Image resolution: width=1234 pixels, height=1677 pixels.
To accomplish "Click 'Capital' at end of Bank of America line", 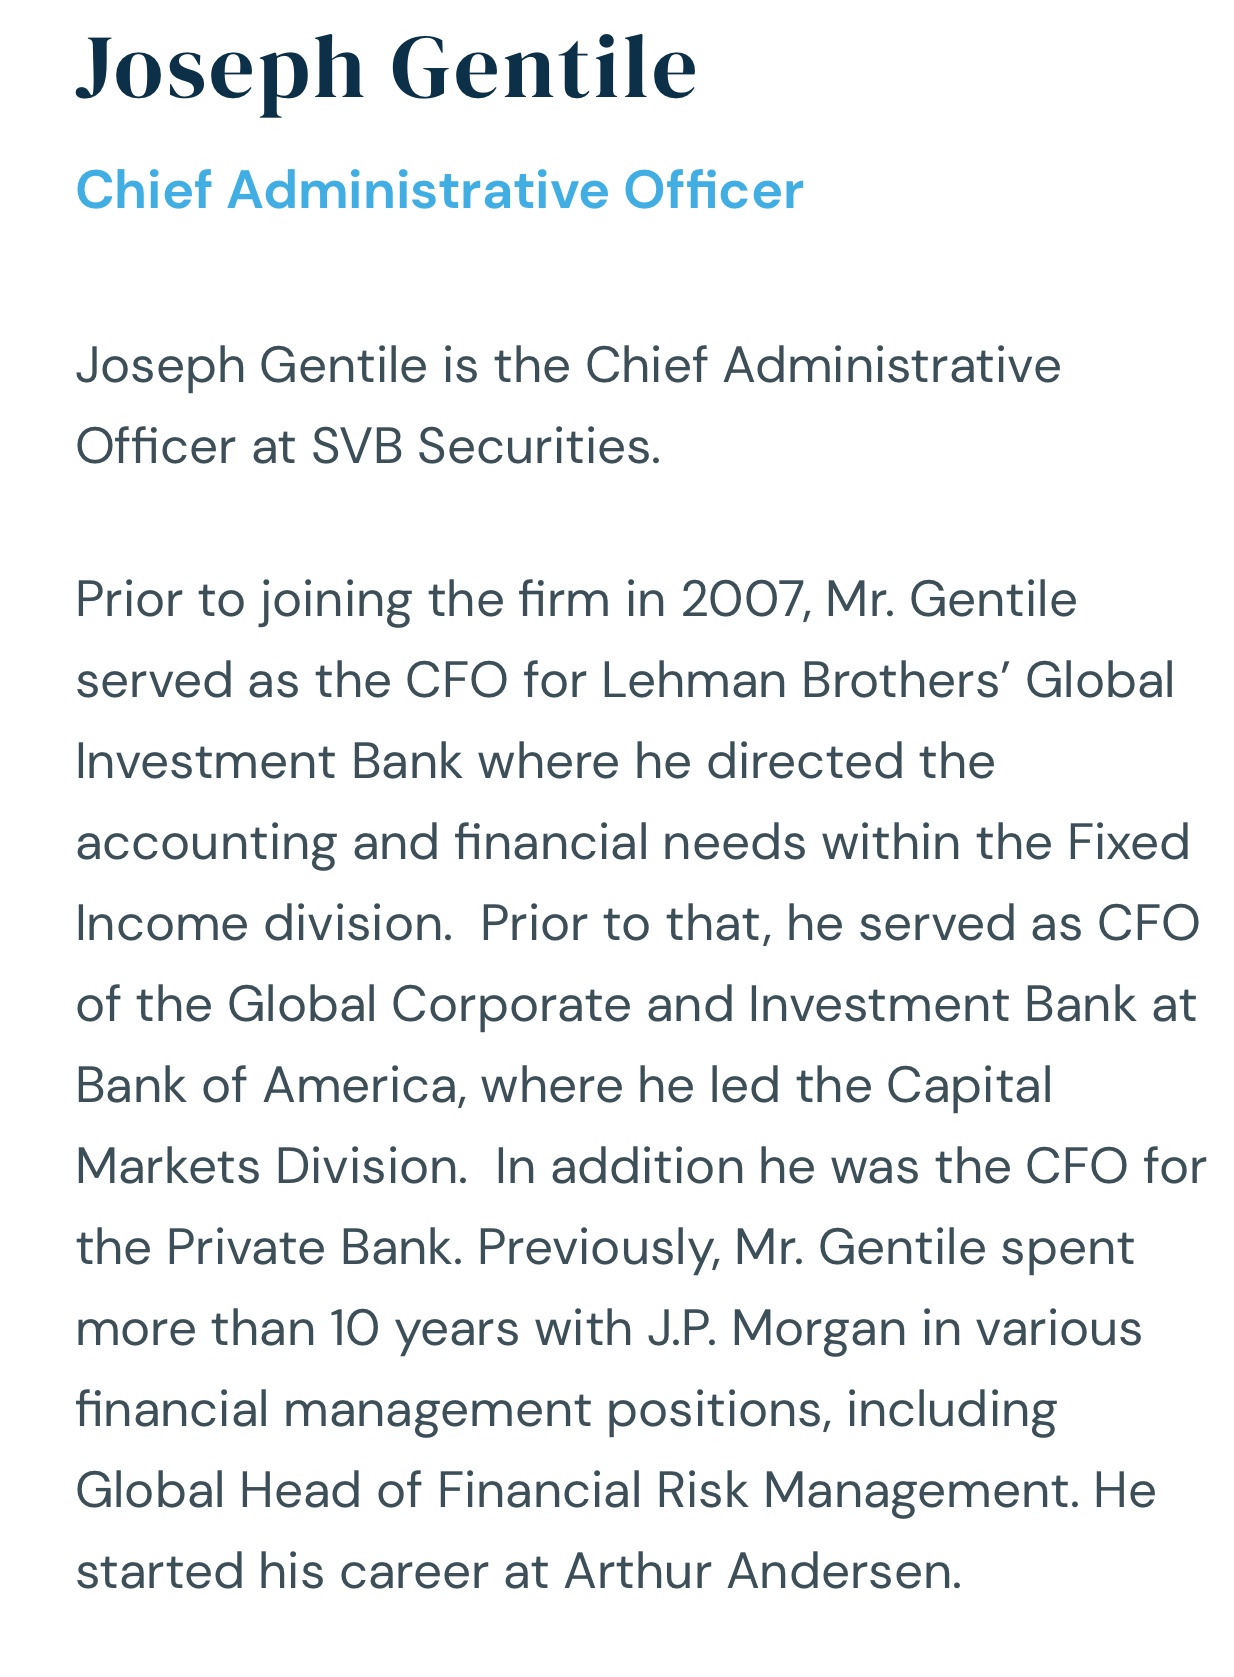I will click(x=969, y=1086).
